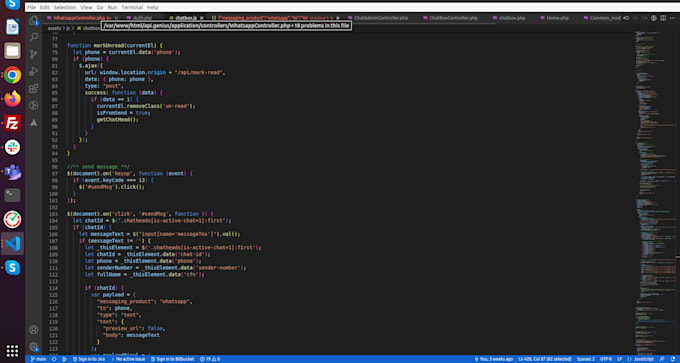
Task: Click the circular icon below Extensions
Action: tap(33, 105)
